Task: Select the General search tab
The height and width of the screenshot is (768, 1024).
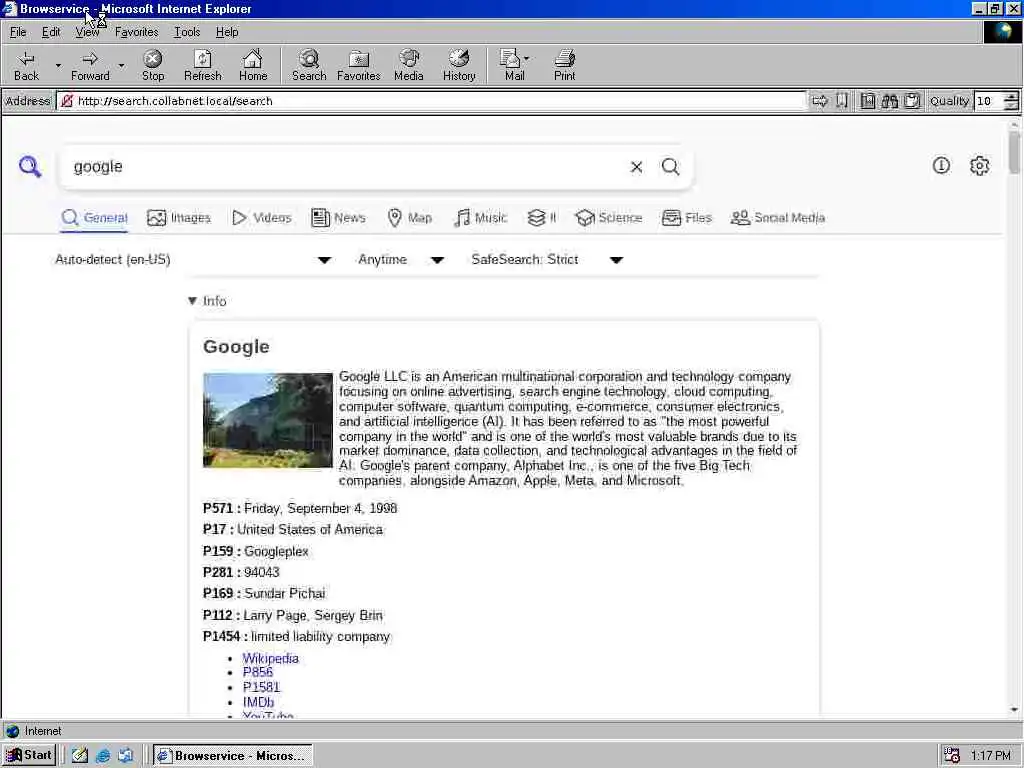Action: click(95, 217)
